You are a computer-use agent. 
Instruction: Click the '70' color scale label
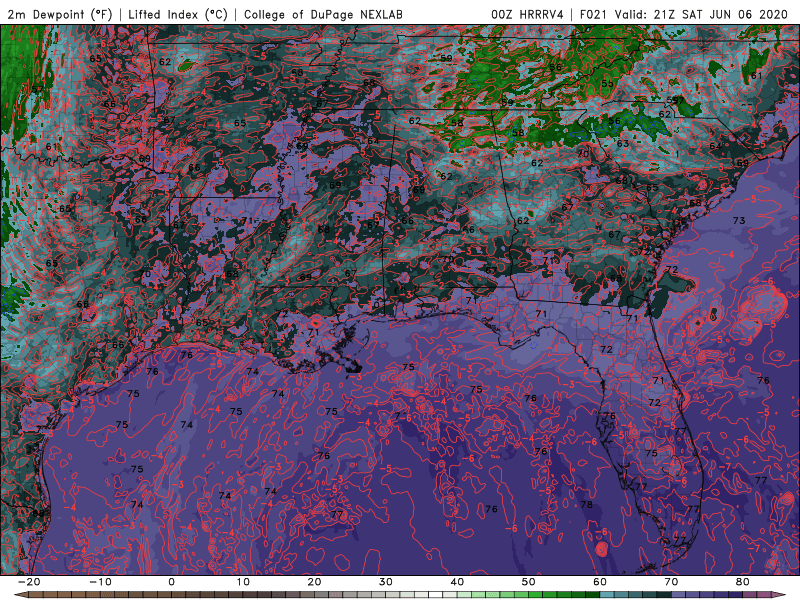671,582
